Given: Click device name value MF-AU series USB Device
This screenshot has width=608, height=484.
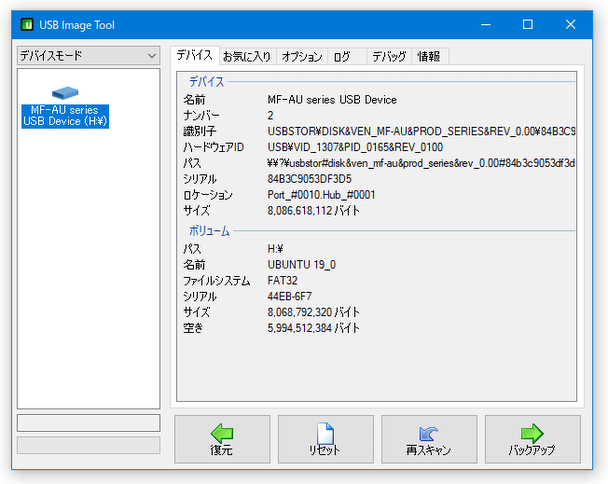Looking at the screenshot, I should tap(332, 100).
